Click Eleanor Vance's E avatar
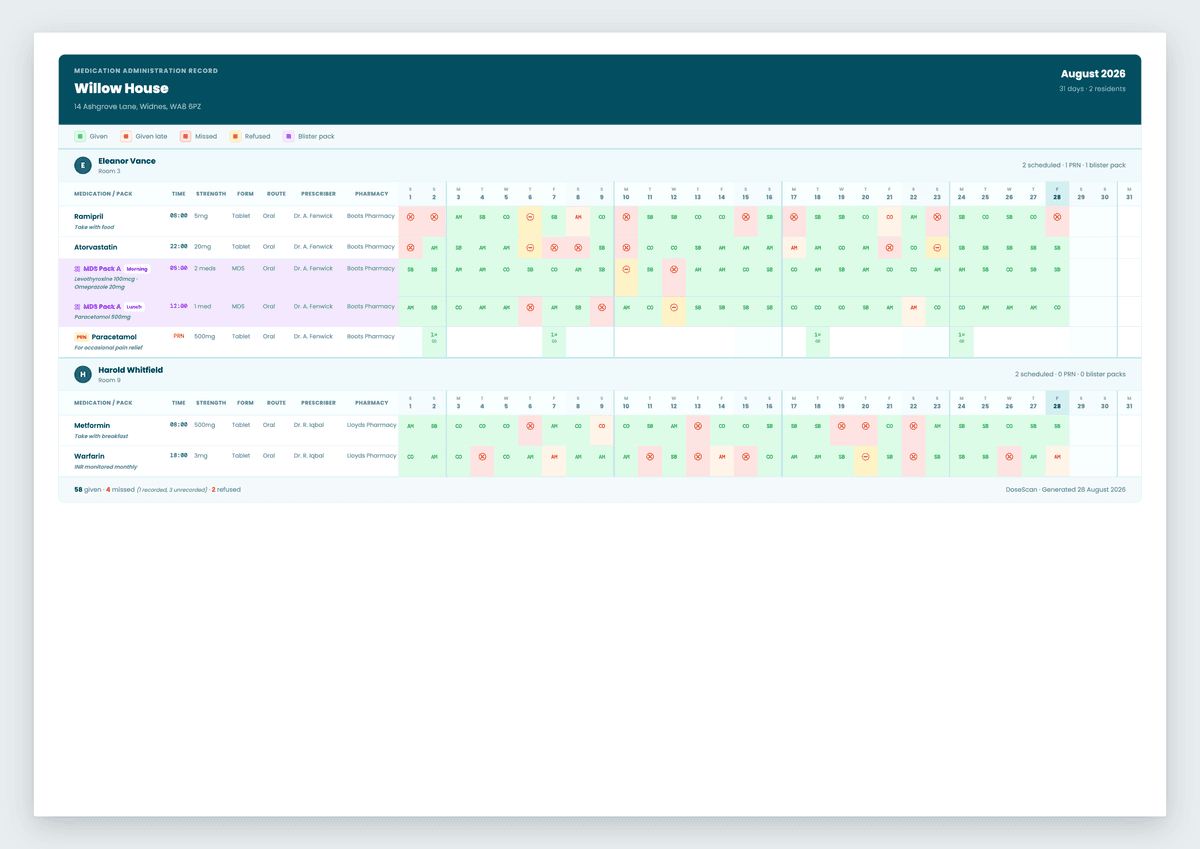Viewport: 1200px width, 849px height. 83,165
